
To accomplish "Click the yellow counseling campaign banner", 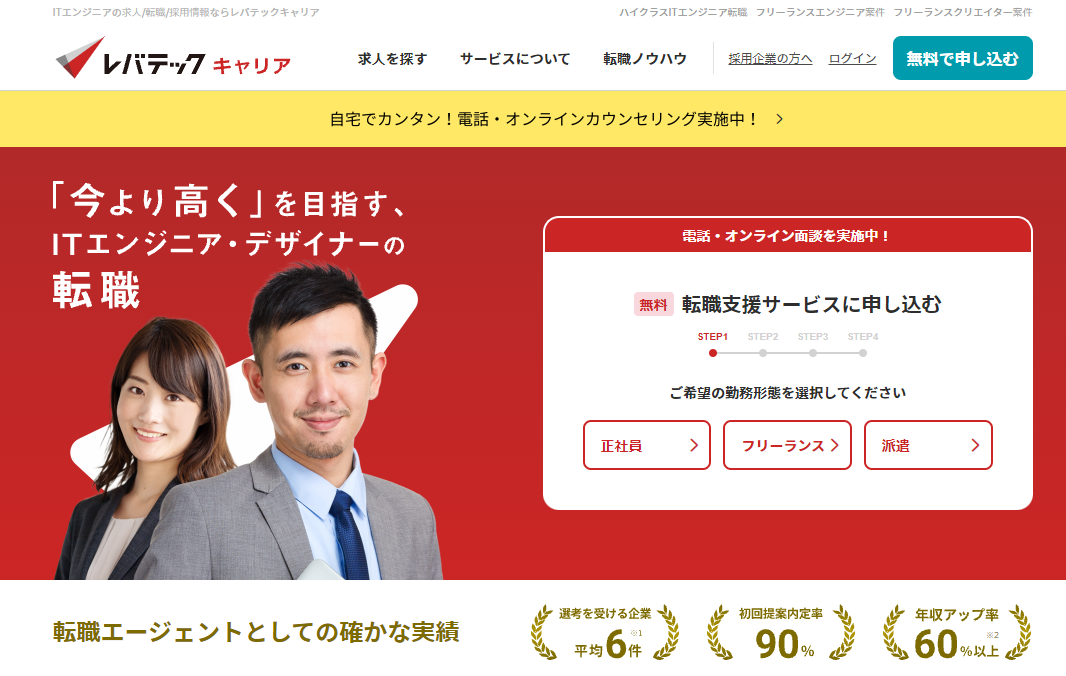I will tap(533, 119).
